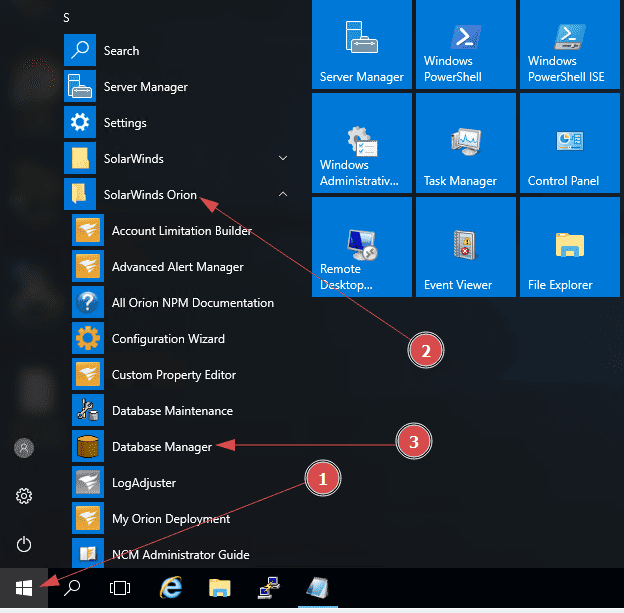Open the Task Manager tile
Screen dimensions: 624x613
(466, 143)
